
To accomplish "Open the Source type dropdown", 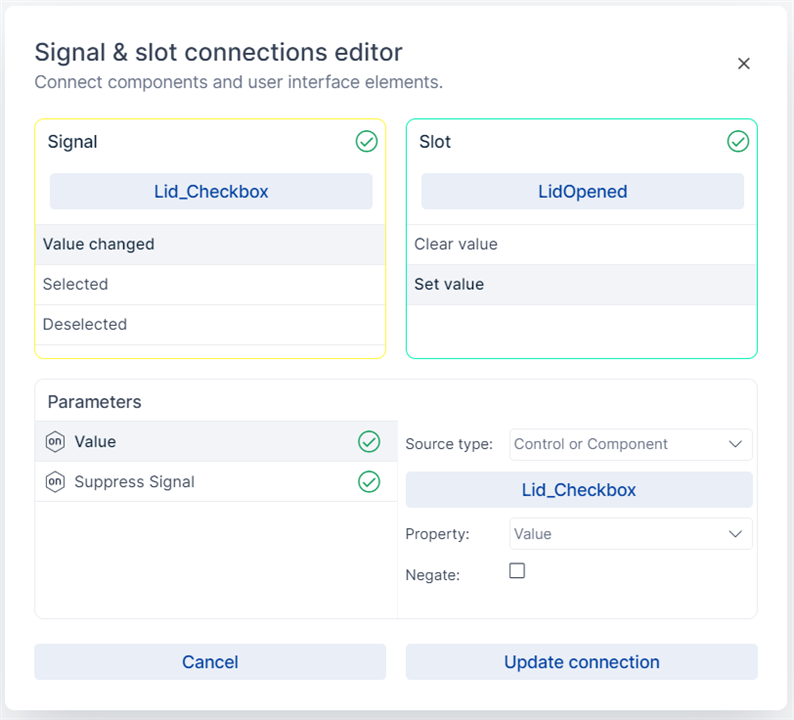I will [x=631, y=444].
